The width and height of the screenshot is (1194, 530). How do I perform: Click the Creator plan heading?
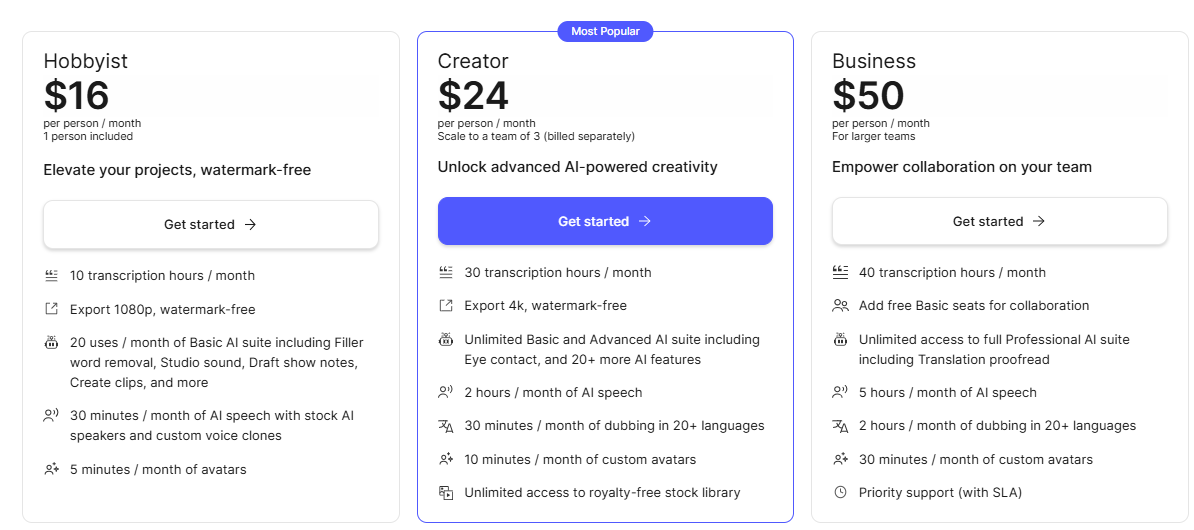point(473,61)
